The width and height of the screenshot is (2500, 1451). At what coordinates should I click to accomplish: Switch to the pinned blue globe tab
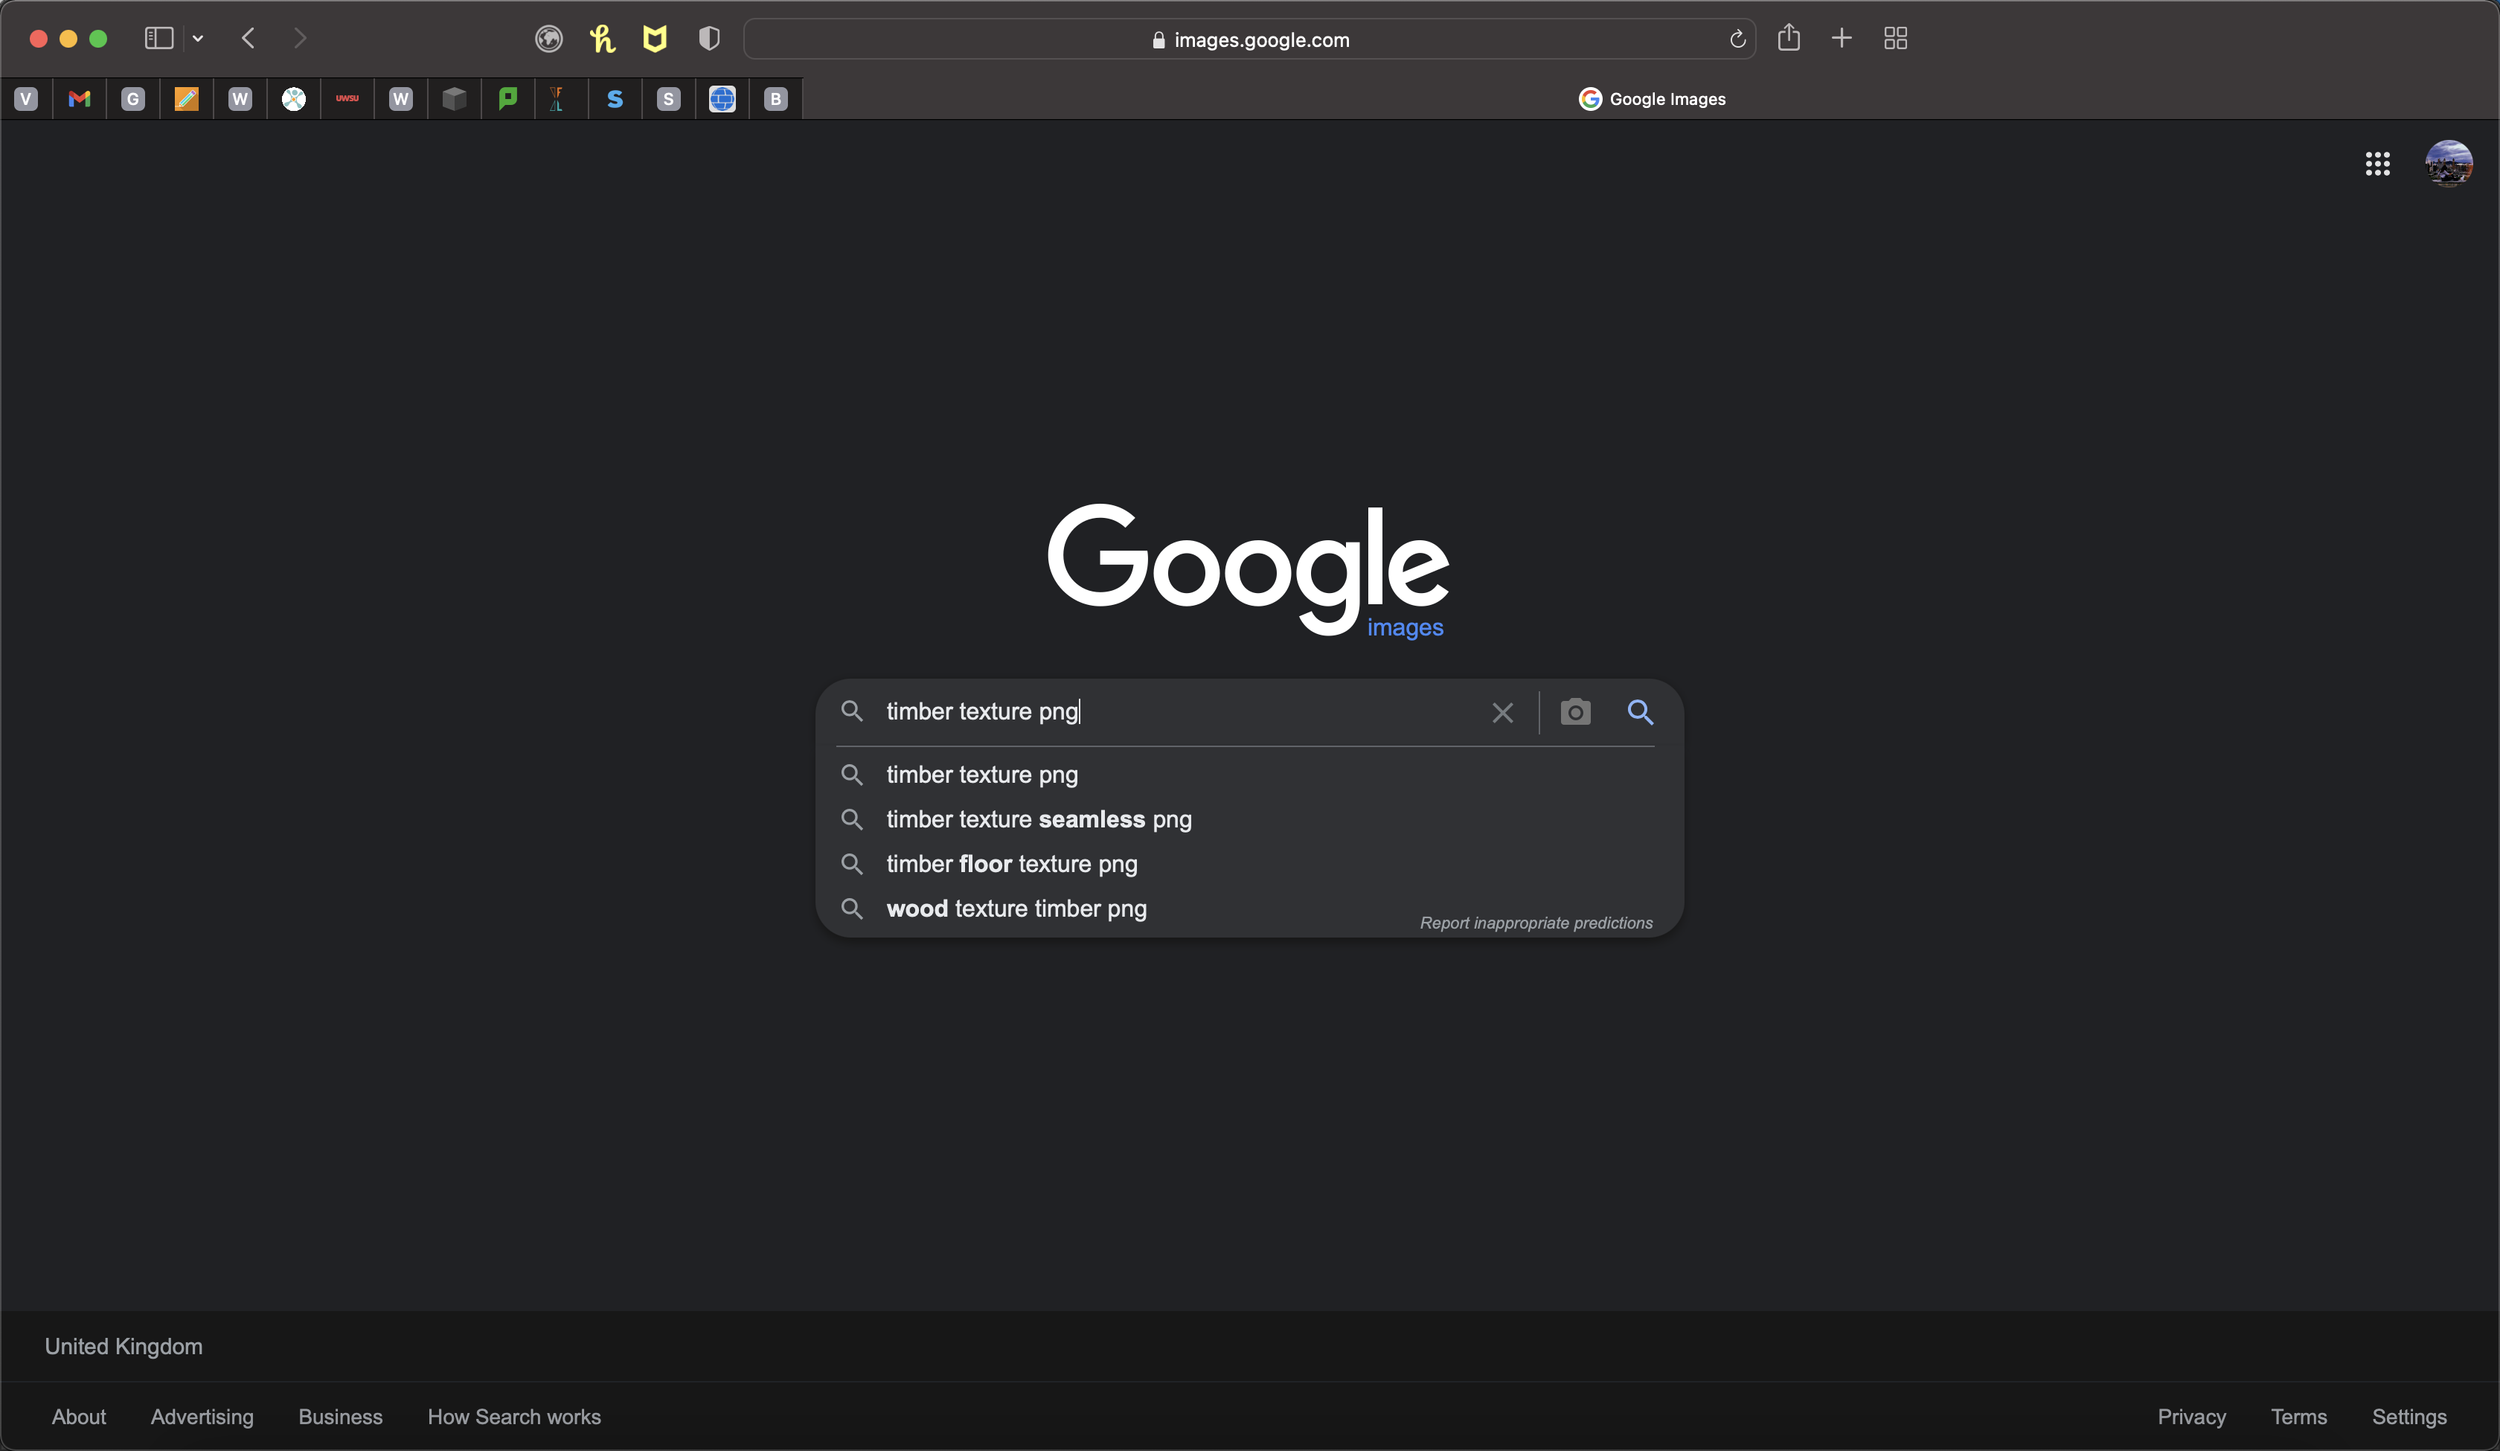click(722, 98)
